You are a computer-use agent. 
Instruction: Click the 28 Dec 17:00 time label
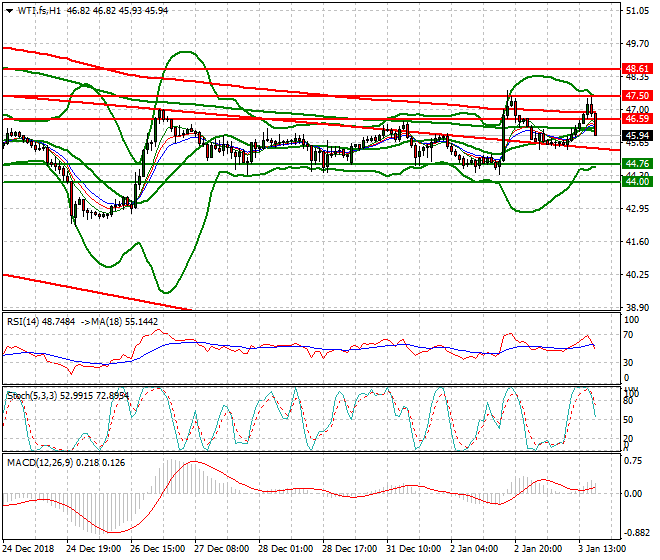(x=350, y=549)
